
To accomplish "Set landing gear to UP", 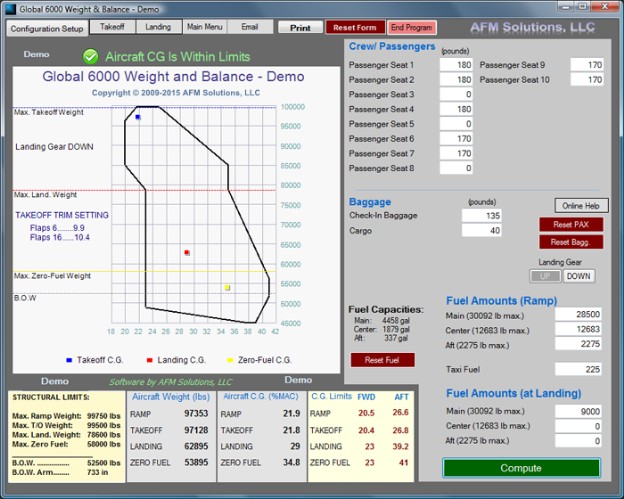I will pos(545,276).
